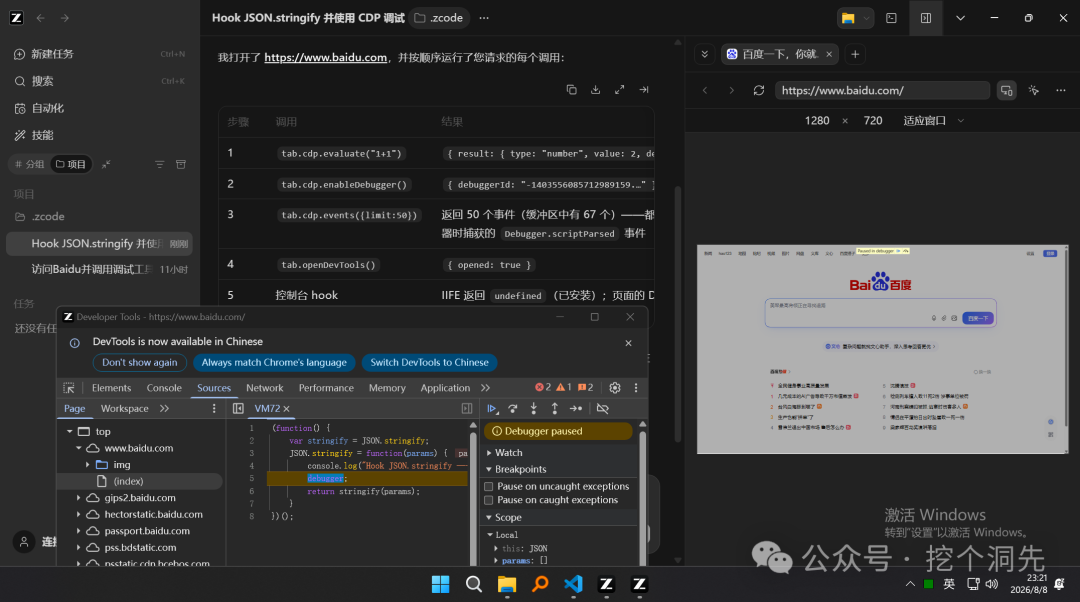Expand the results table to fullscreen
The width and height of the screenshot is (1080, 602).
coord(619,90)
